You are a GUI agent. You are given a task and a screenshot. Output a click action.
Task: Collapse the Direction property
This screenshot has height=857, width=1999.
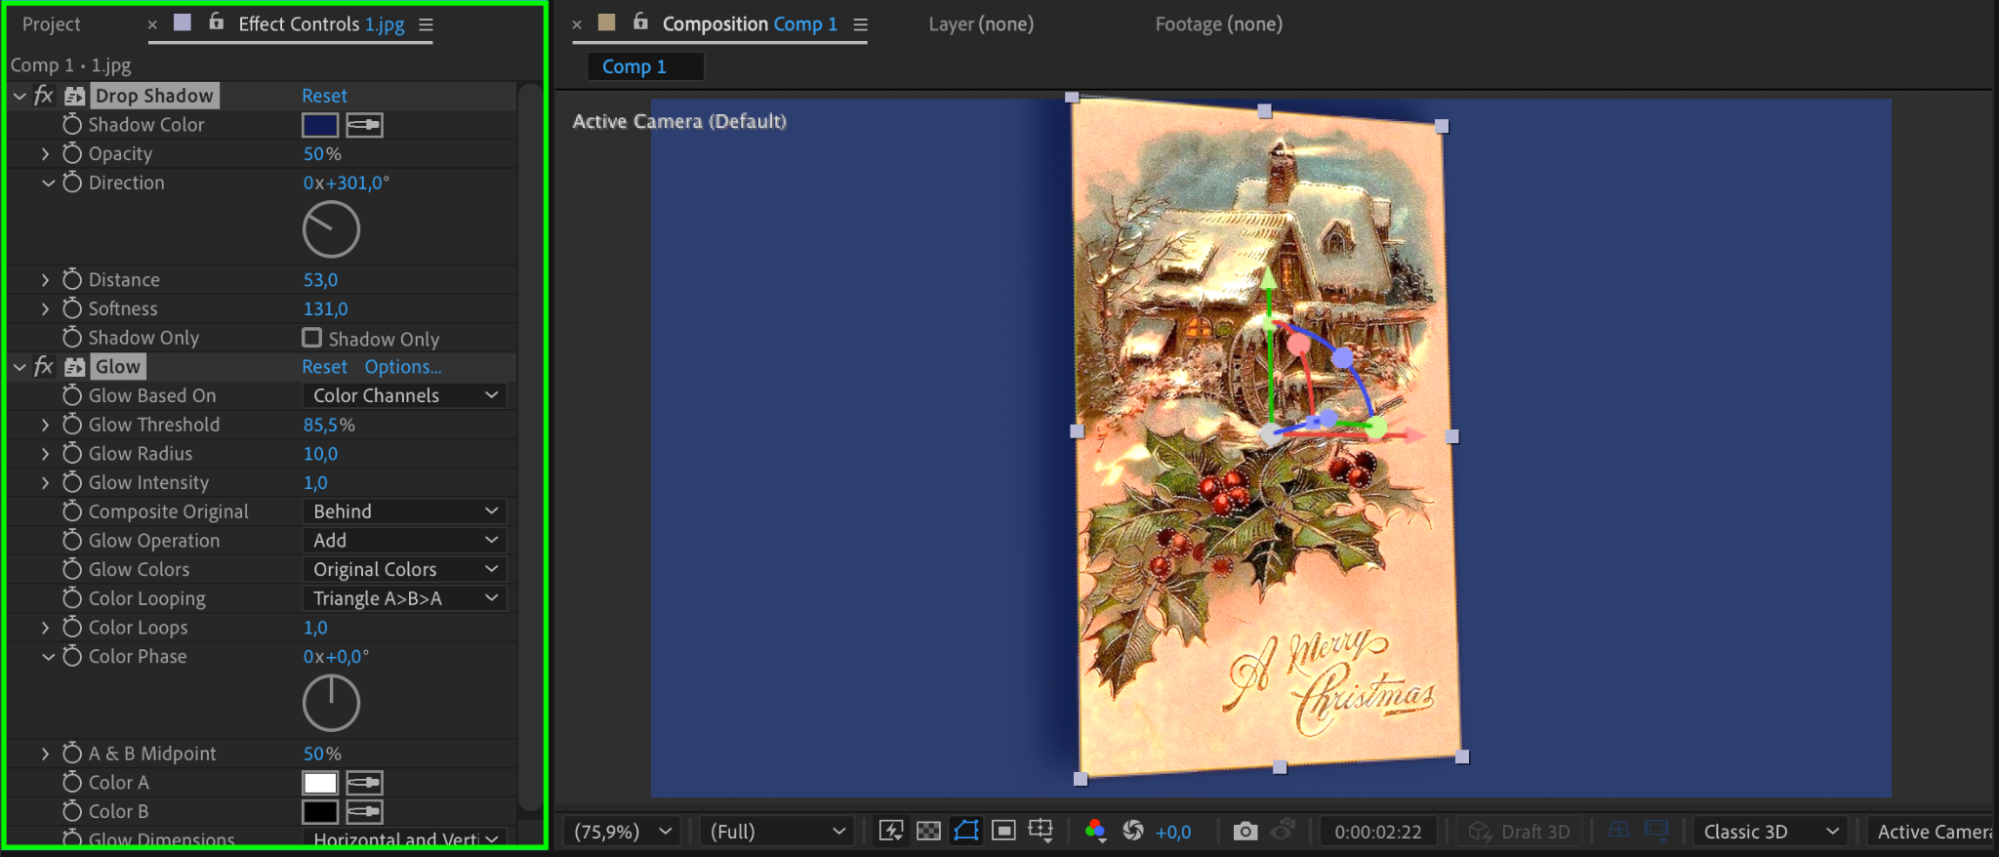(x=47, y=183)
